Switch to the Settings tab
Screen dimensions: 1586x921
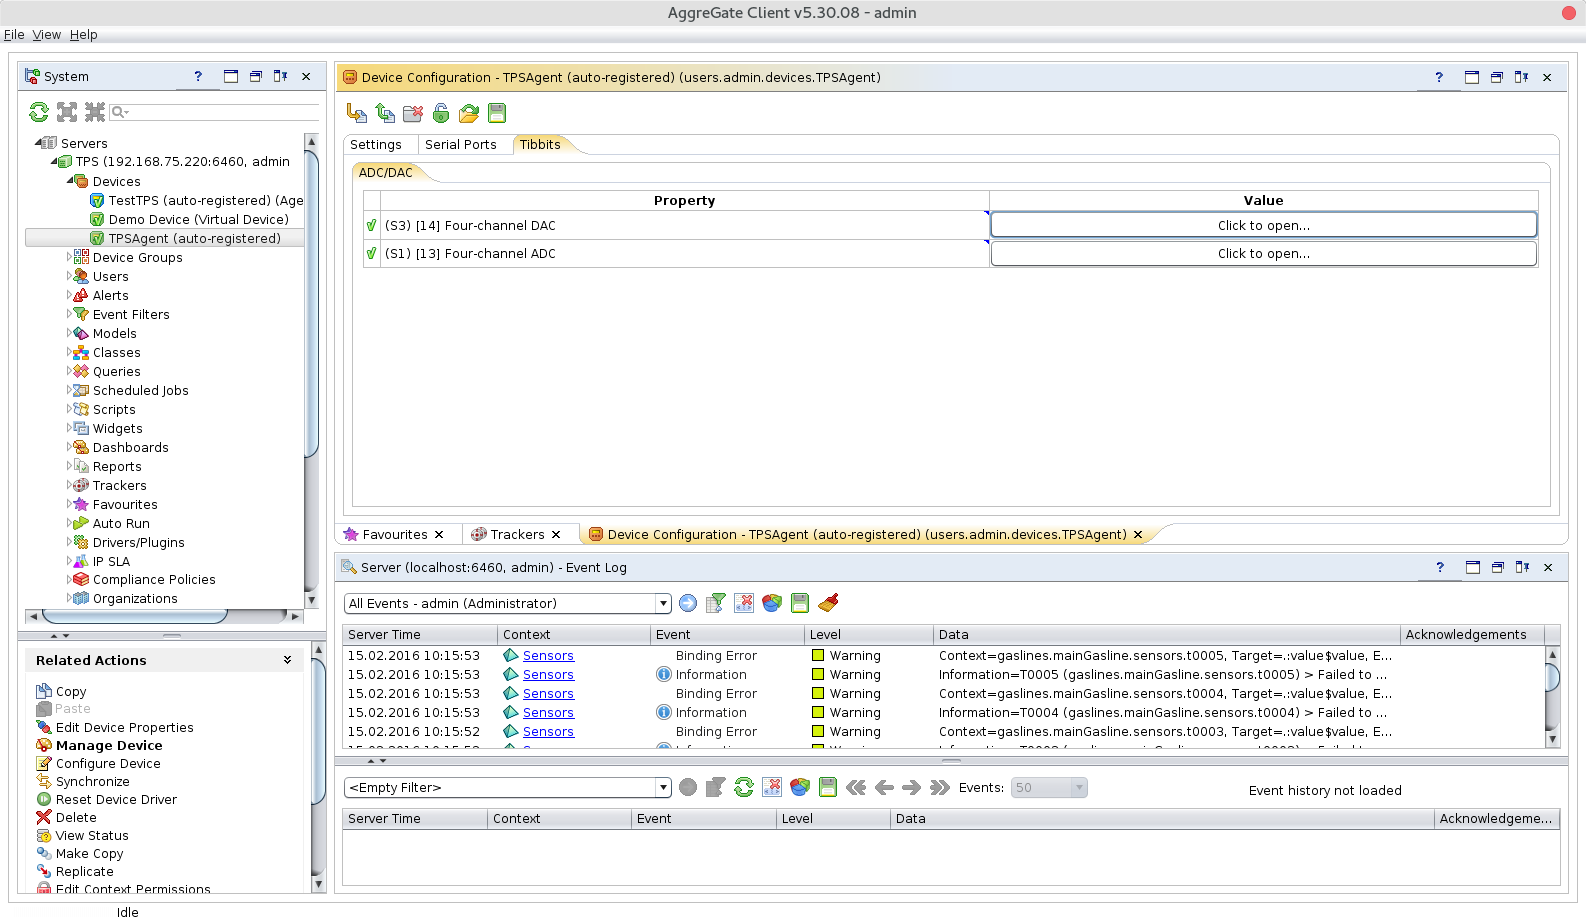coord(376,144)
